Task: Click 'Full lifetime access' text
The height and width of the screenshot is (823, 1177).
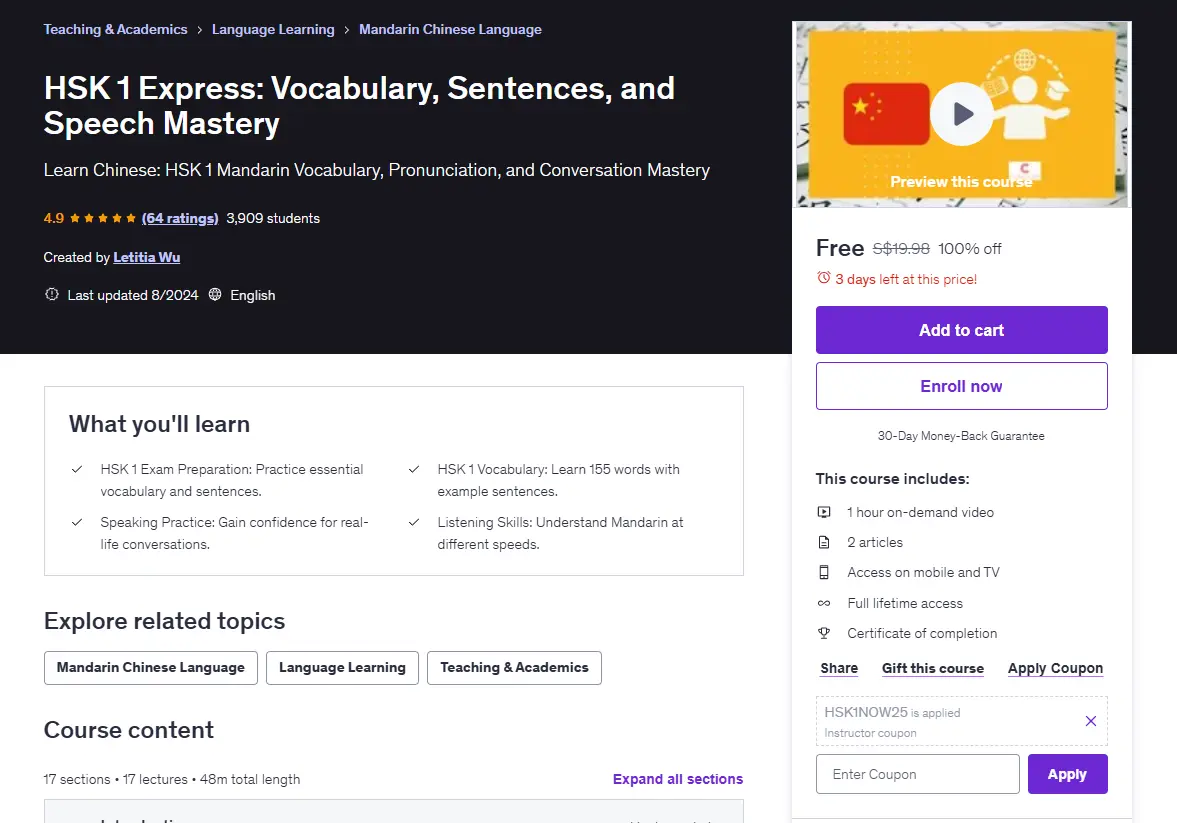Action: click(x=905, y=603)
